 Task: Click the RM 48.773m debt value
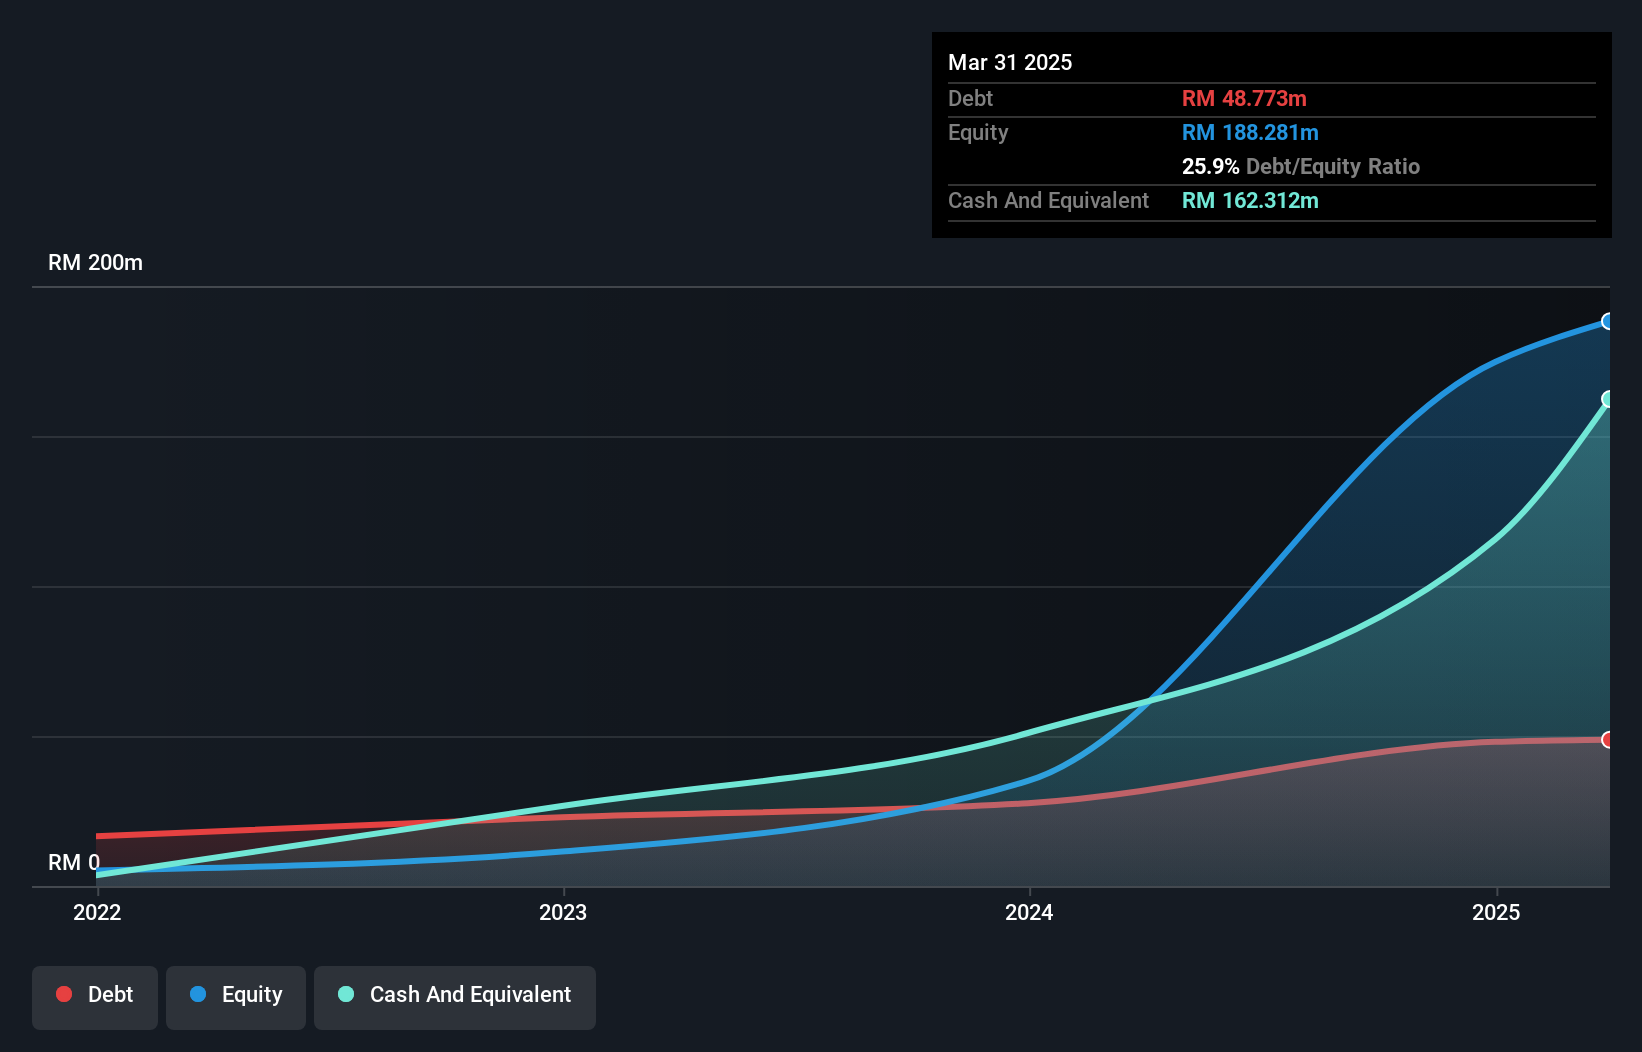coord(1244,98)
